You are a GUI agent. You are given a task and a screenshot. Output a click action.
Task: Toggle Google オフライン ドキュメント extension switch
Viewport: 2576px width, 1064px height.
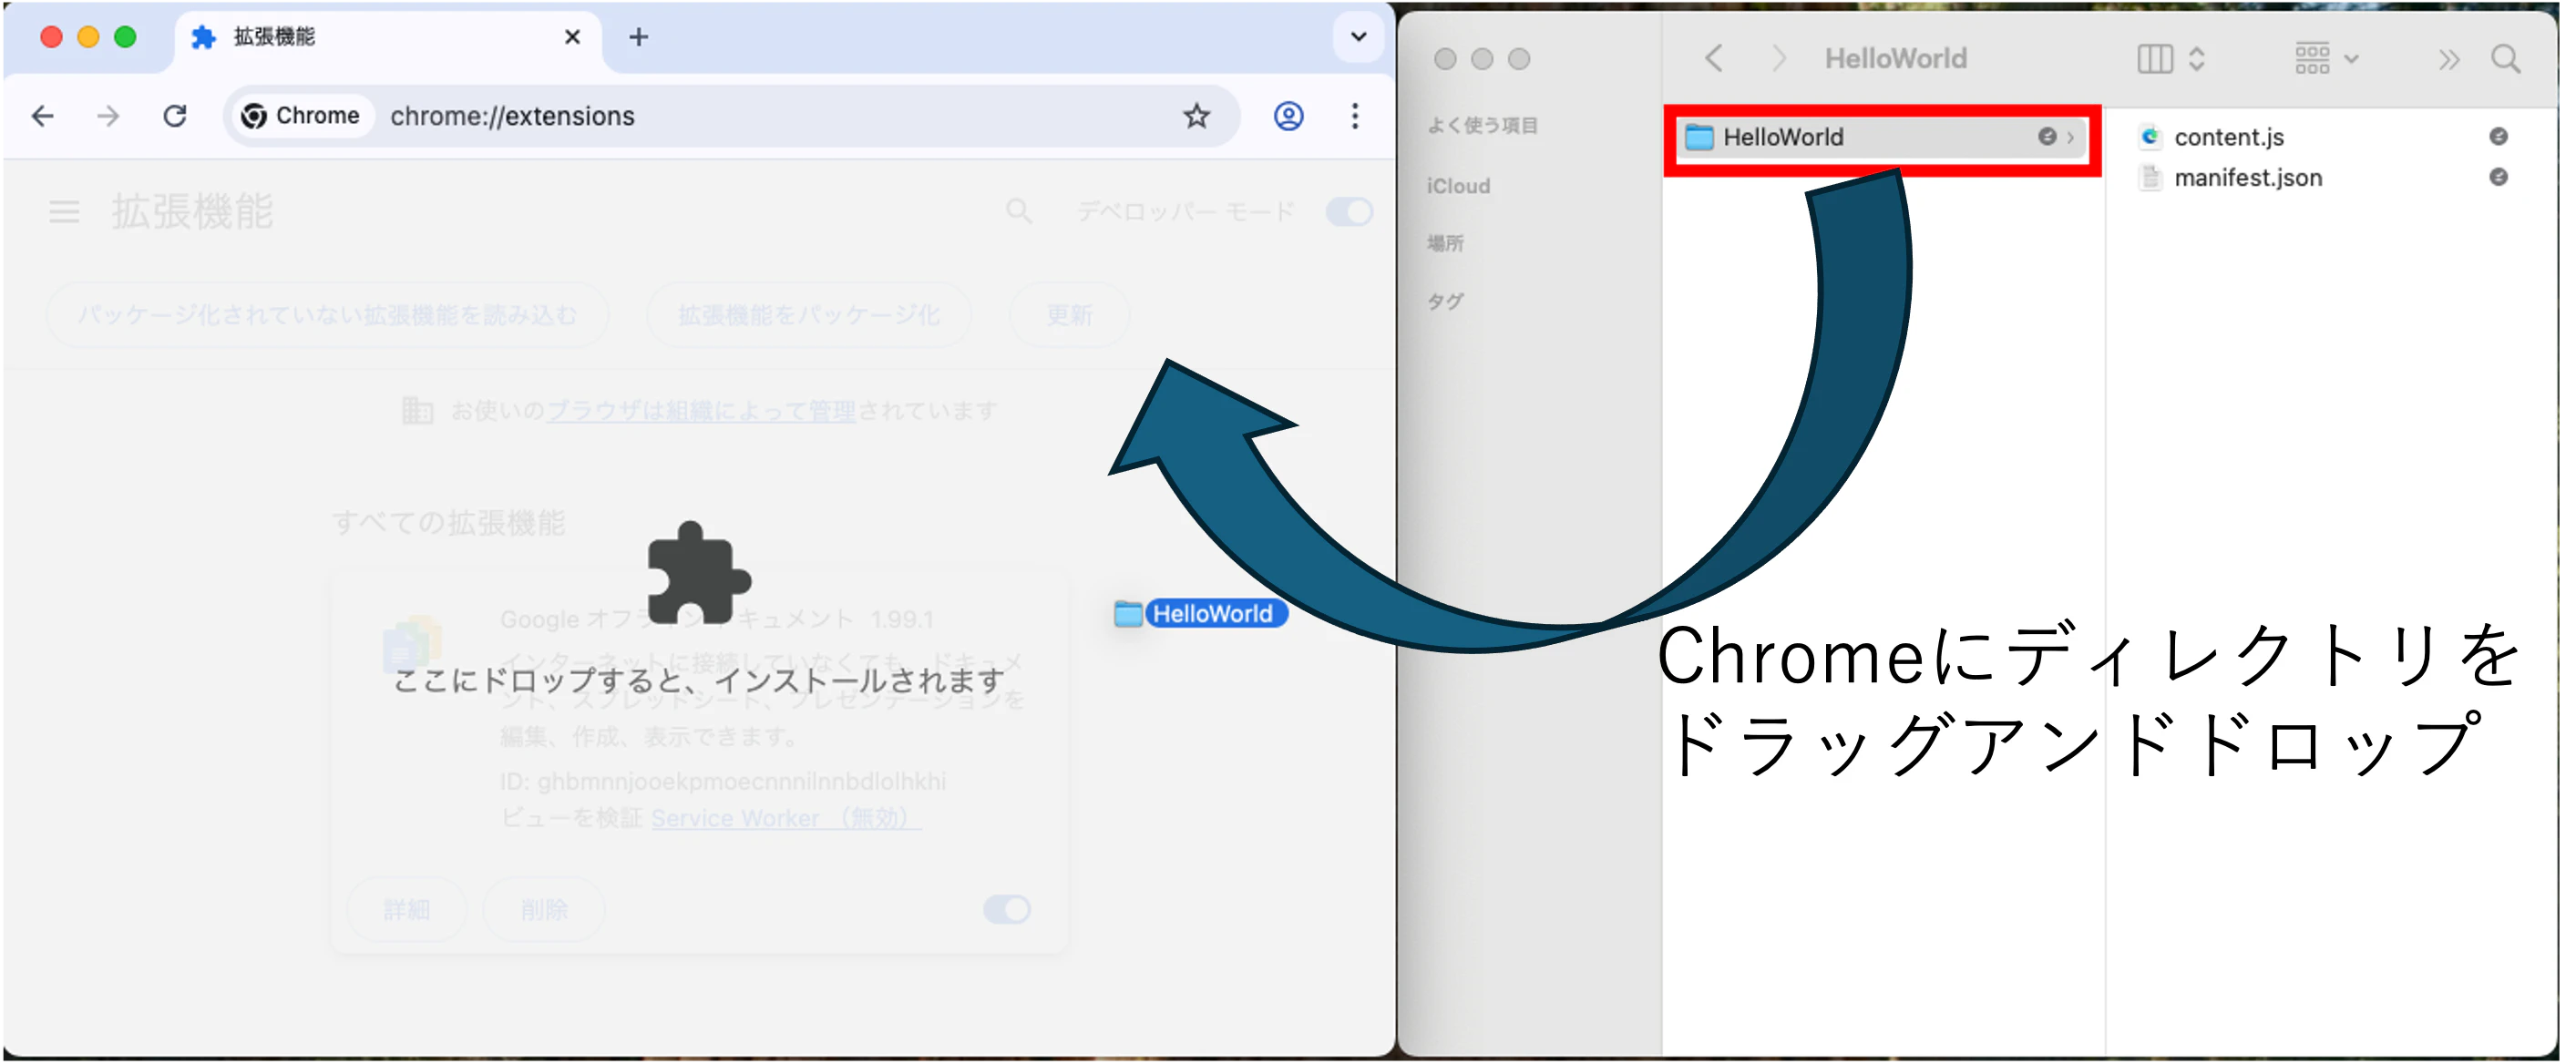[x=1006, y=909]
